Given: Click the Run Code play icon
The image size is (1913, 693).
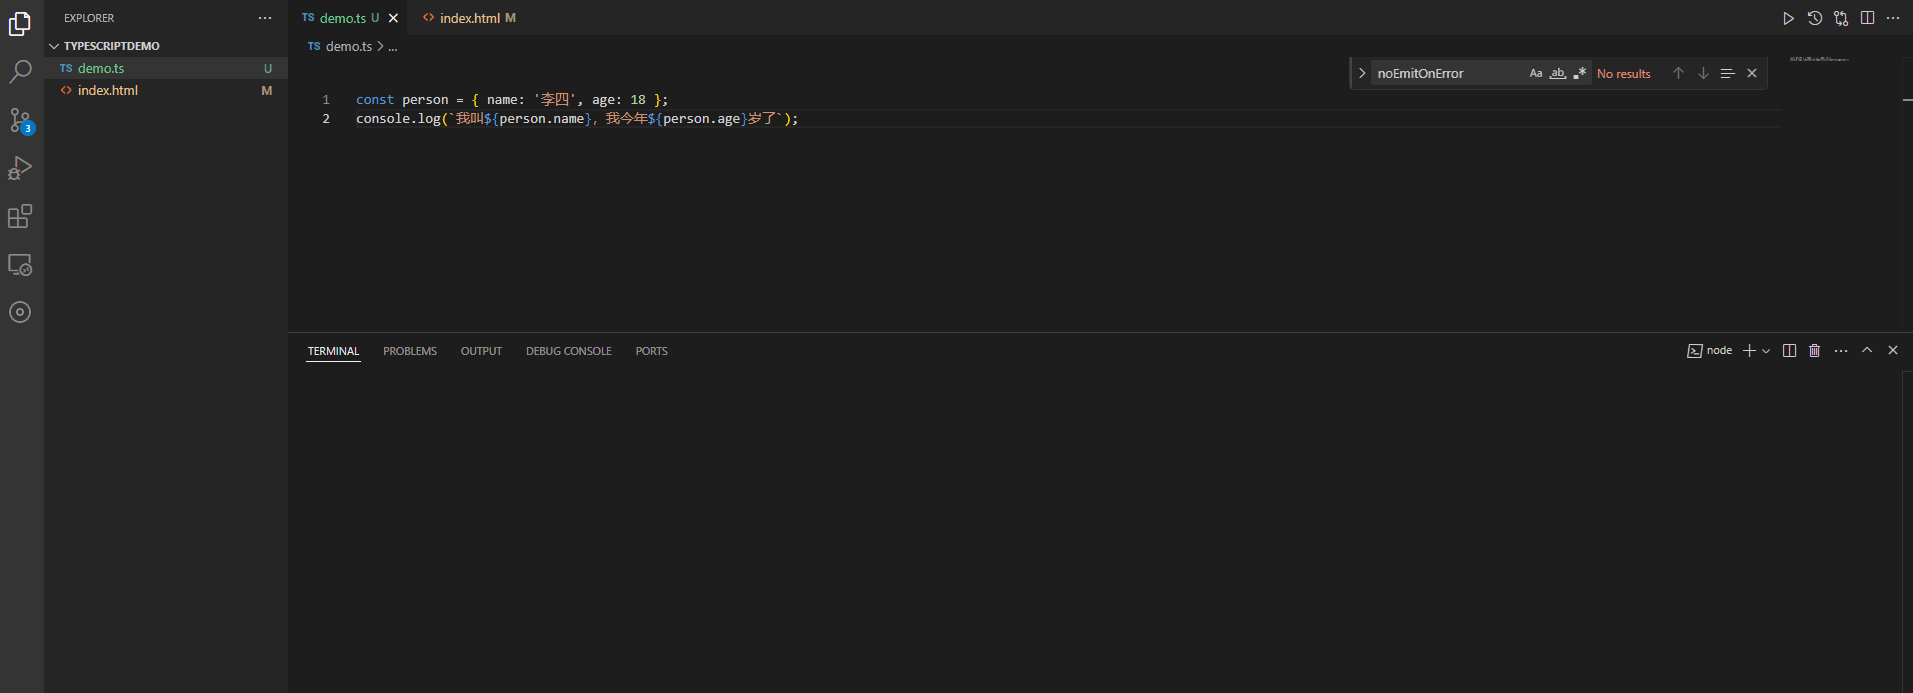Looking at the screenshot, I should (x=1788, y=18).
